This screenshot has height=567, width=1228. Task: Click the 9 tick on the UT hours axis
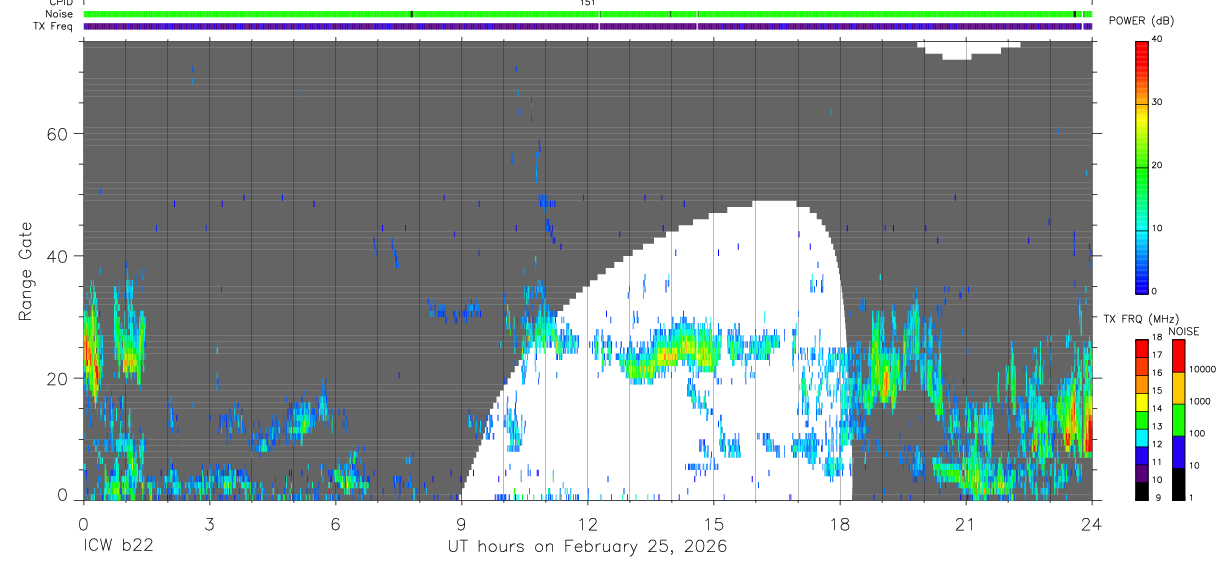point(461,522)
